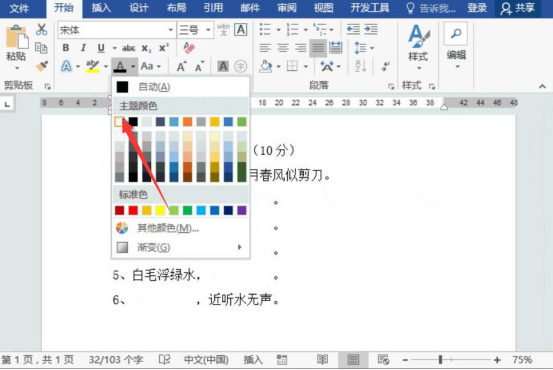553x370 pixels.
Task: Click the Borders icon
Action: click(292, 66)
